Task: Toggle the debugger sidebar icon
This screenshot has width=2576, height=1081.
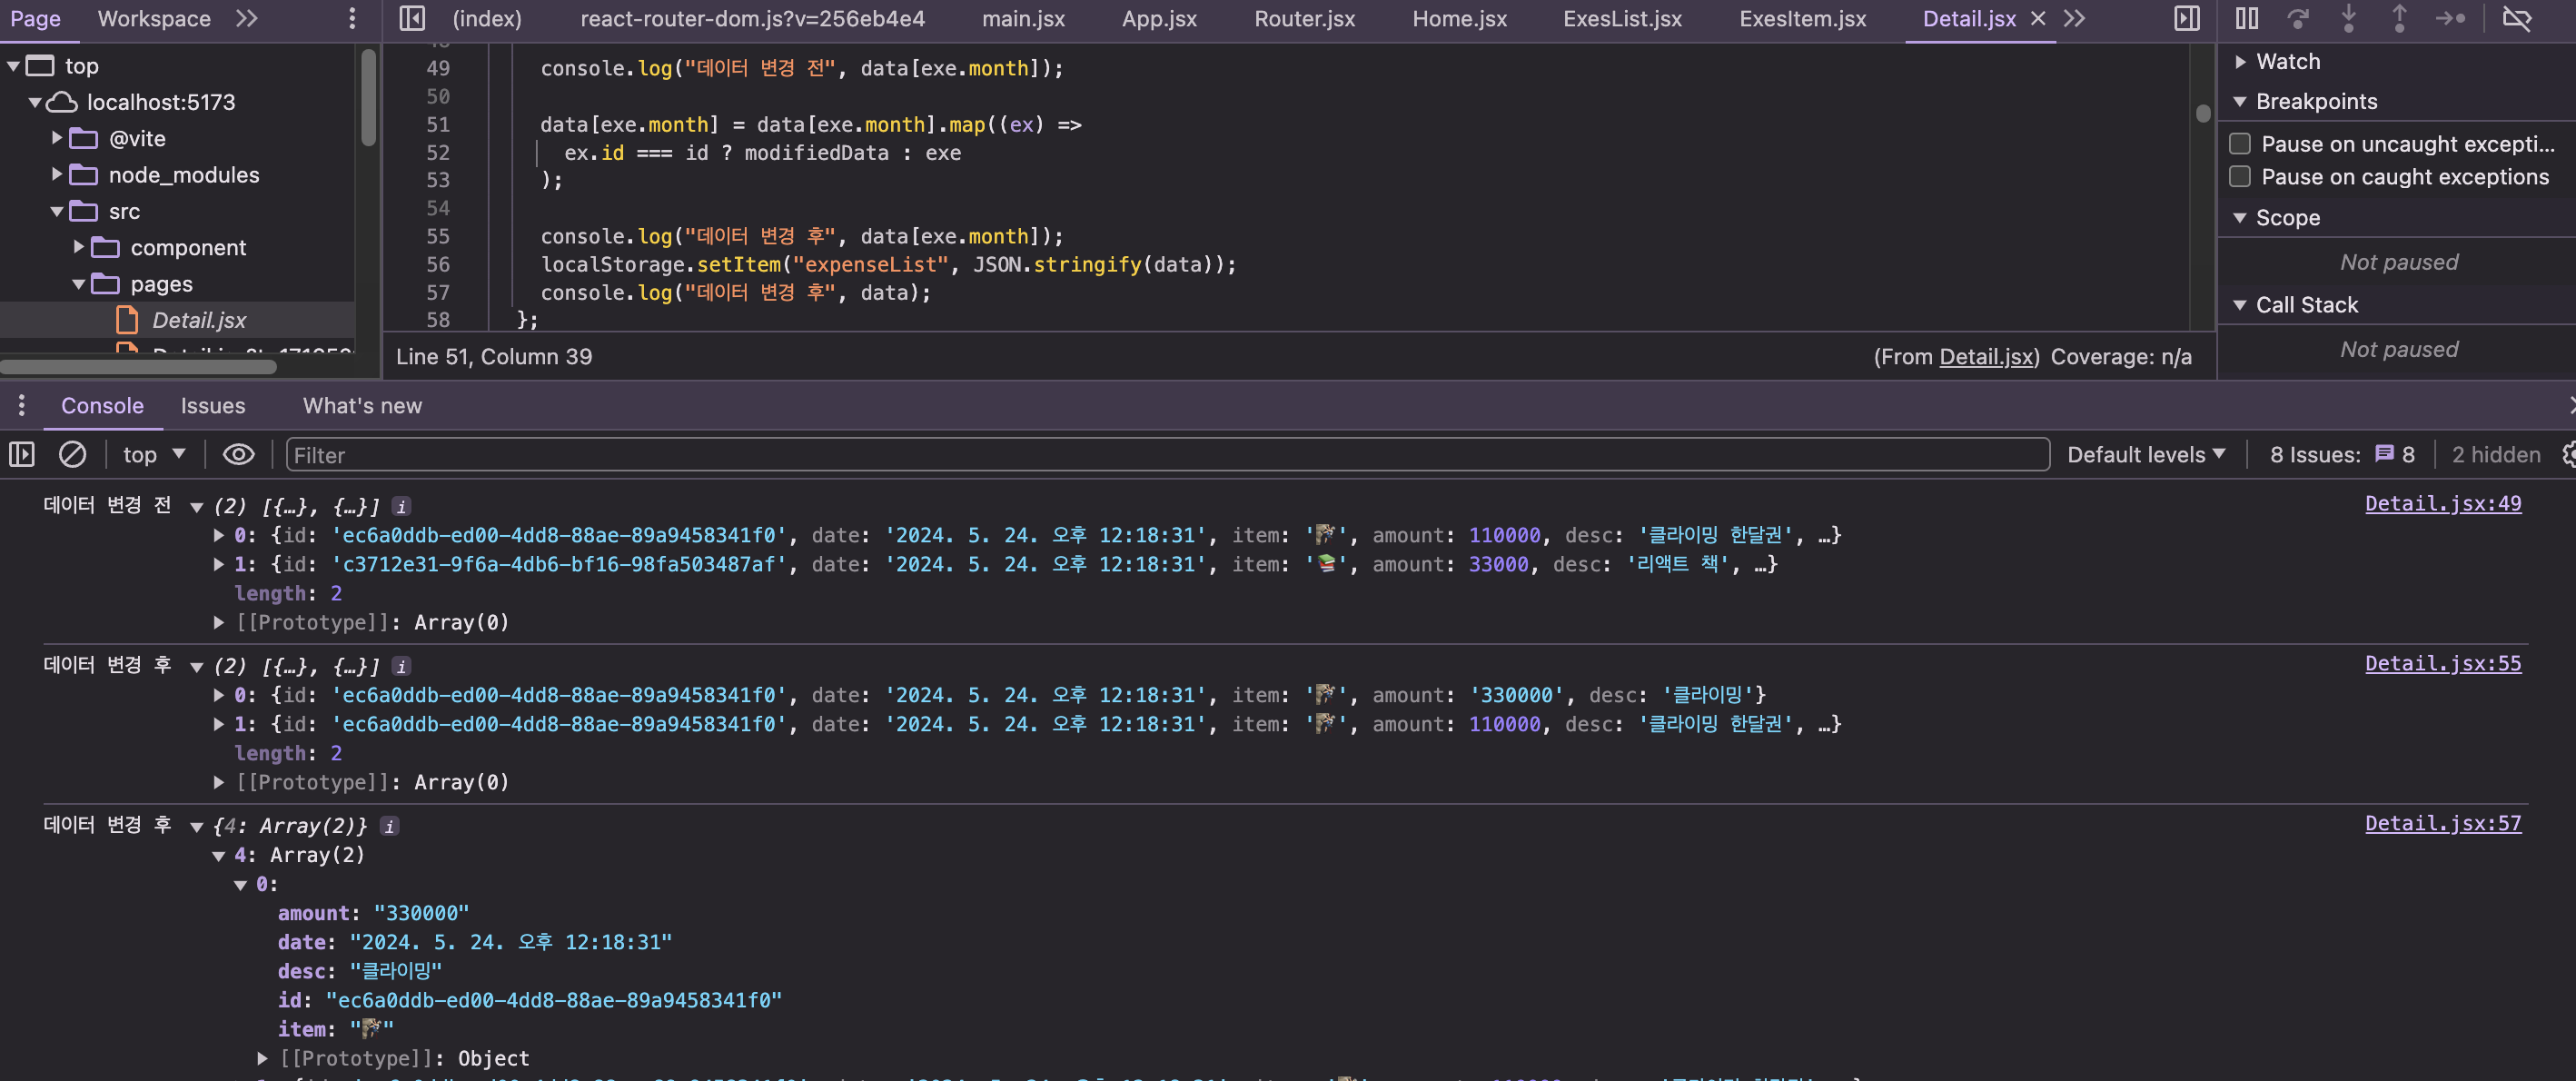Action: (x=2187, y=18)
